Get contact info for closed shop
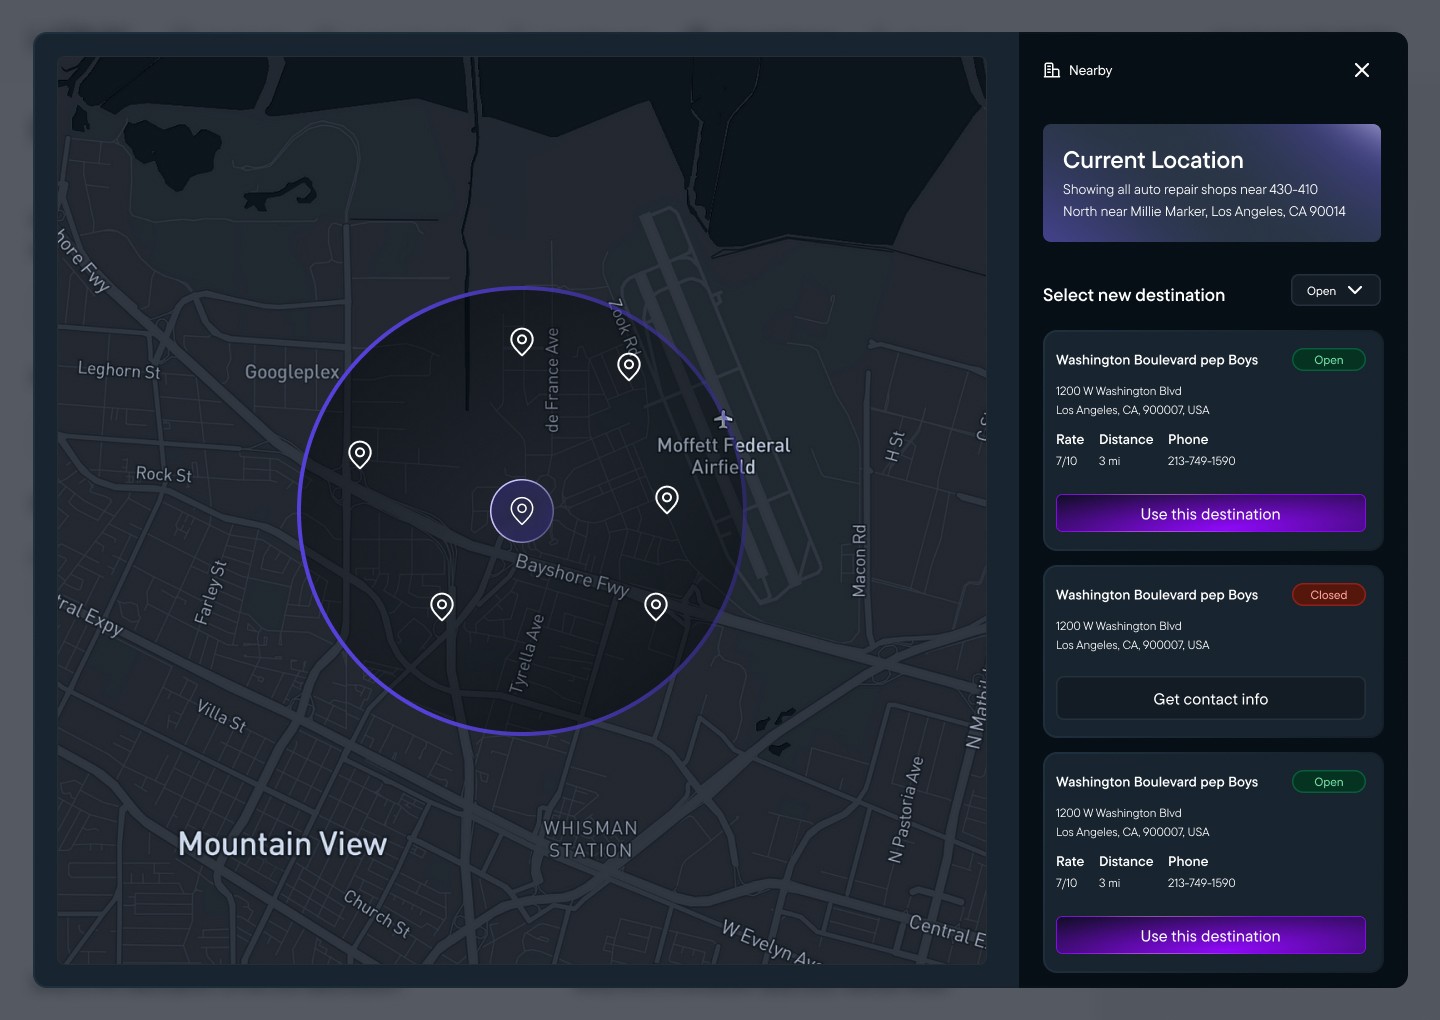 [1211, 698]
